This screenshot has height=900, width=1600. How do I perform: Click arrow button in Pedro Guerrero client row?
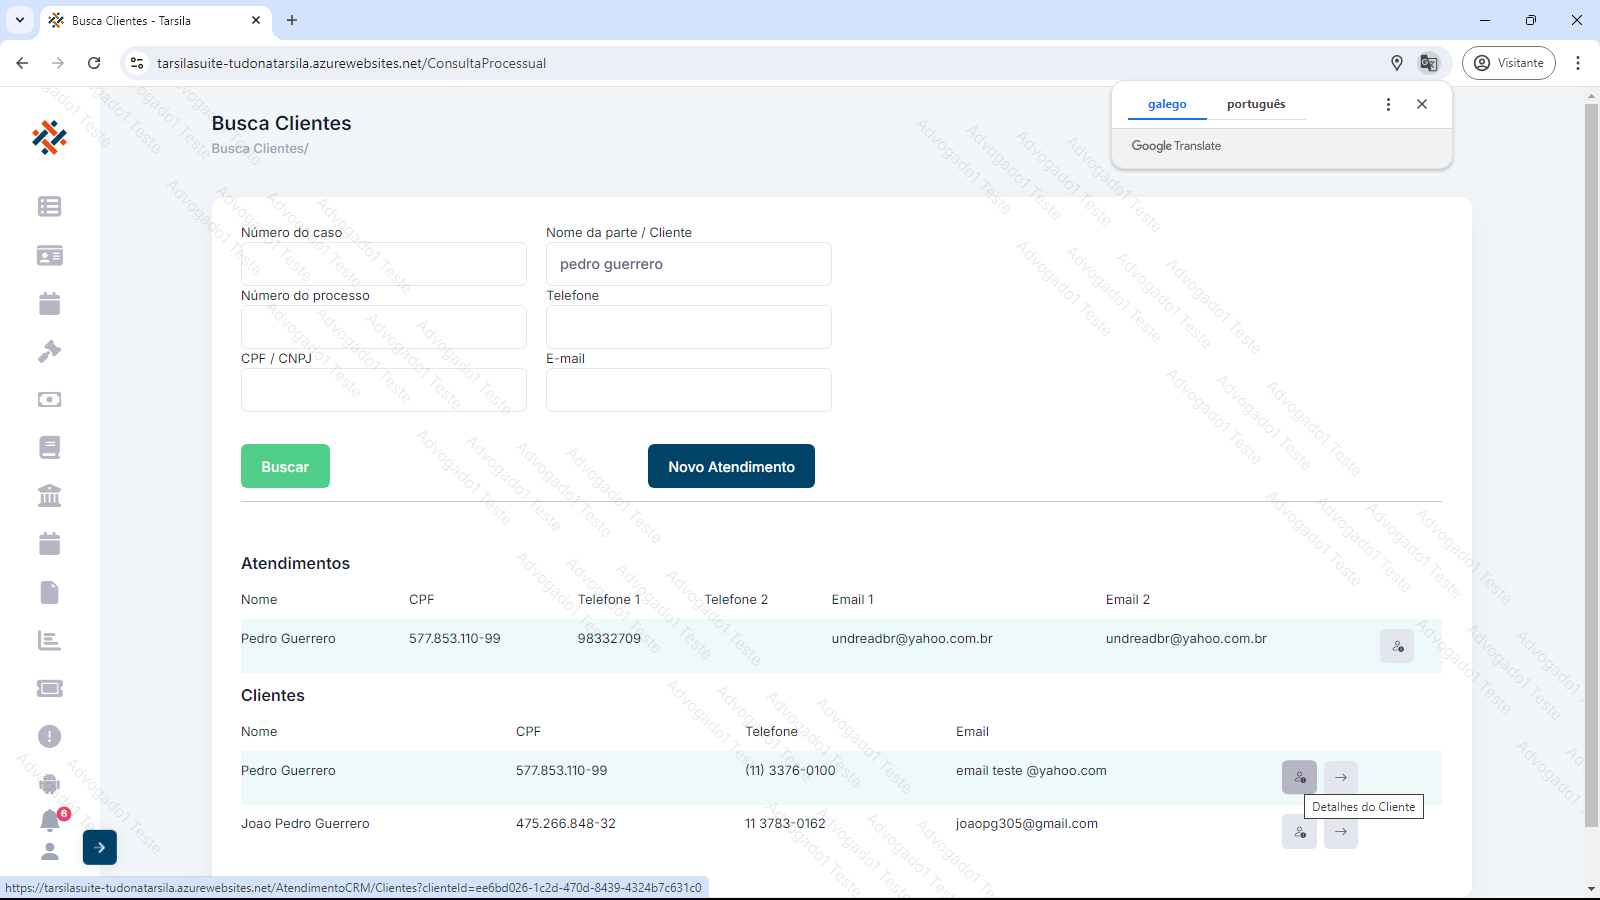[x=1340, y=777]
